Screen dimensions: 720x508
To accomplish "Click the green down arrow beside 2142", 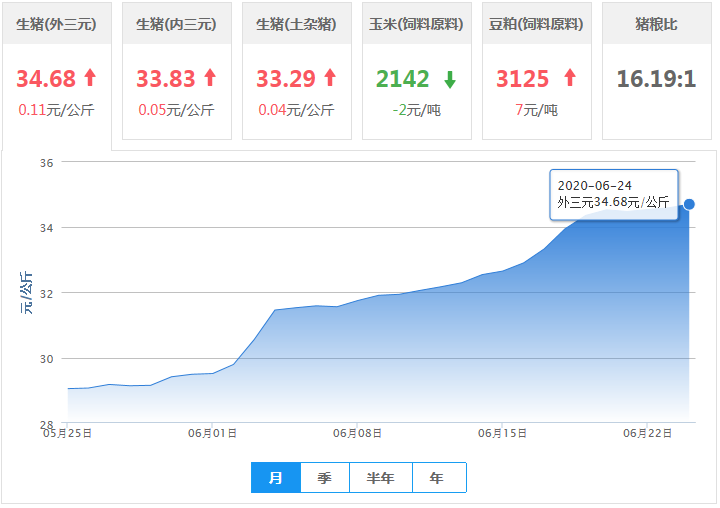I will point(450,79).
